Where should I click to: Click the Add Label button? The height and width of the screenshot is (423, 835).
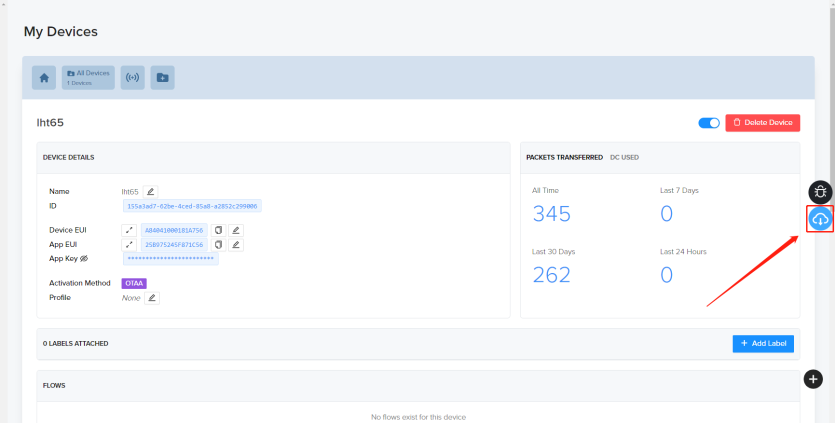point(763,344)
